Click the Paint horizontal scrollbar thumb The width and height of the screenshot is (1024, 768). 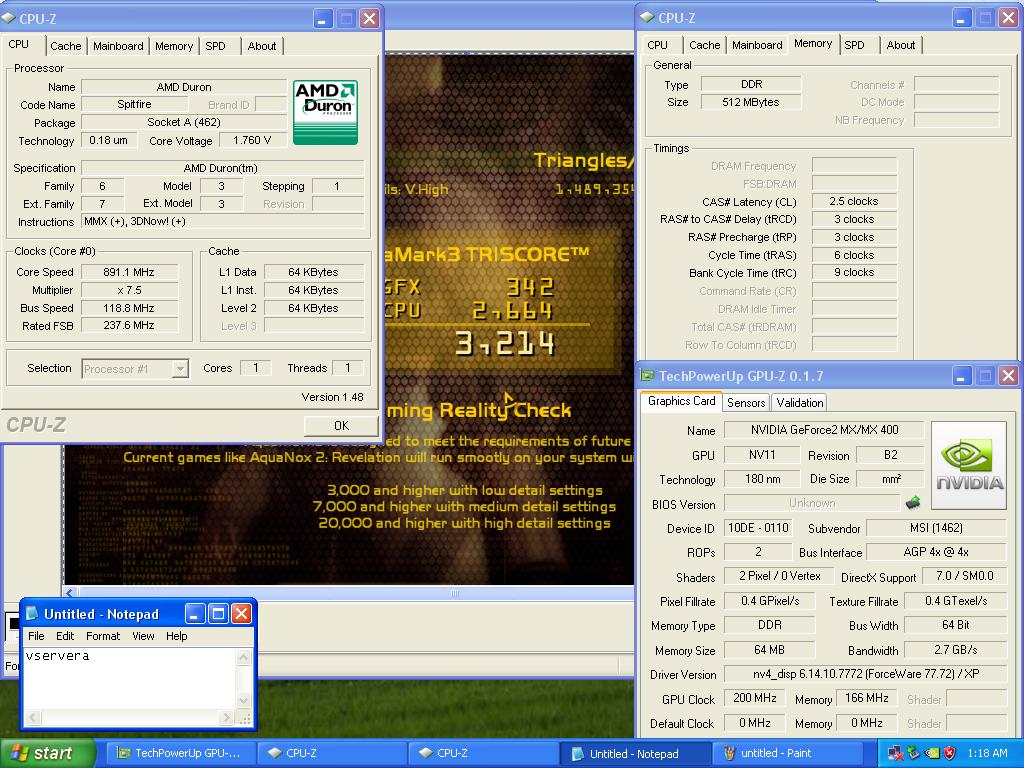click(x=455, y=593)
